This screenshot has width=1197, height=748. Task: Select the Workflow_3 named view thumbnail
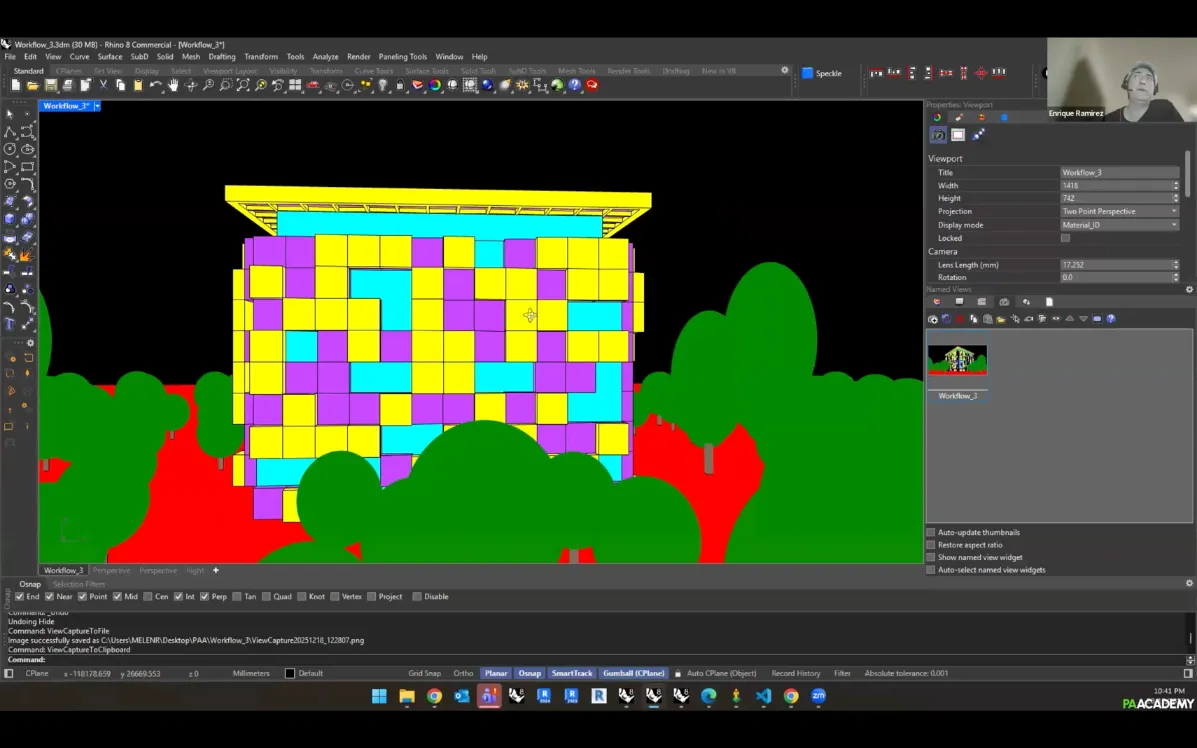click(957, 361)
